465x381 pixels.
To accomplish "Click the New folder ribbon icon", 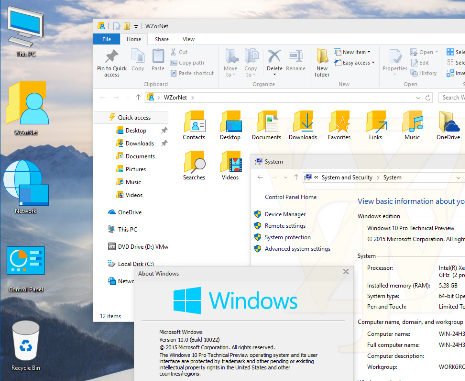I will coord(322,63).
